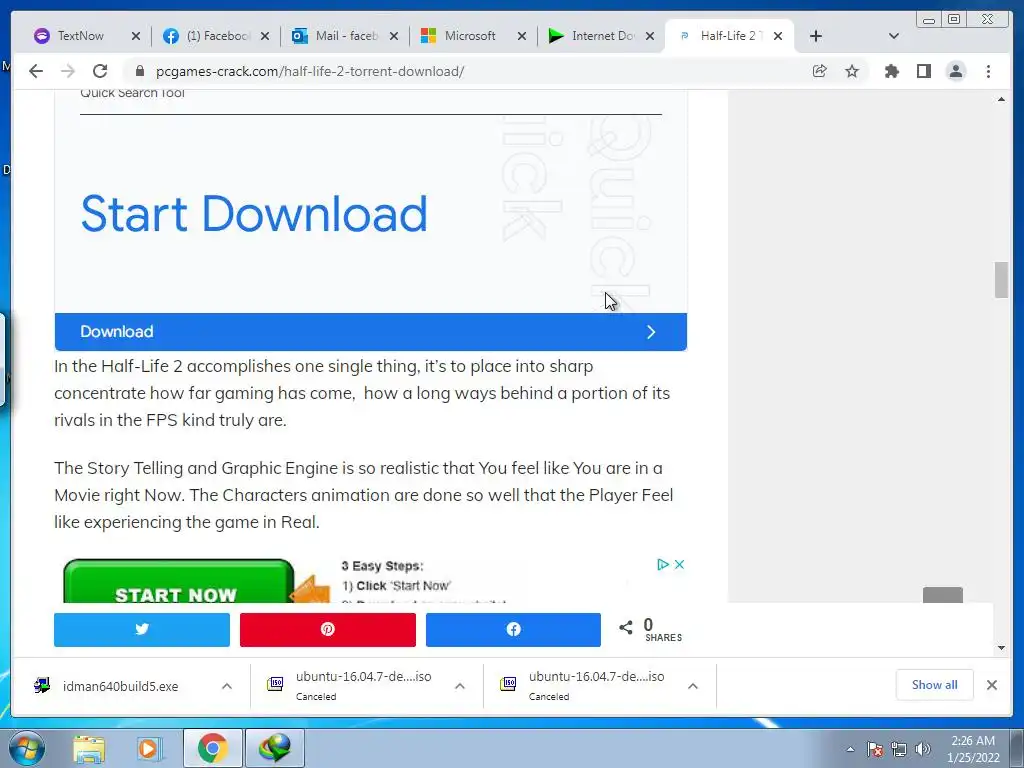Expand options for idman640build5.exe
1024x768 pixels.
[227, 686]
